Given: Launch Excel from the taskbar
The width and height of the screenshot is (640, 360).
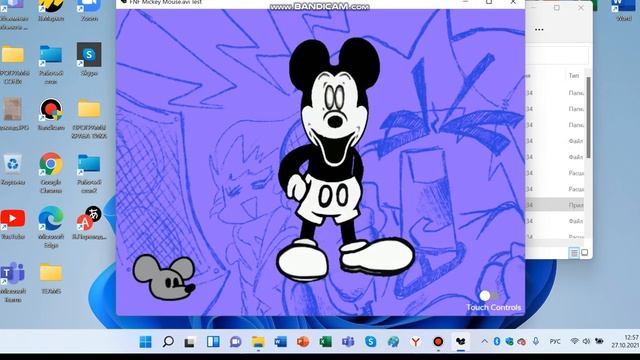Looking at the screenshot, I should (325, 342).
